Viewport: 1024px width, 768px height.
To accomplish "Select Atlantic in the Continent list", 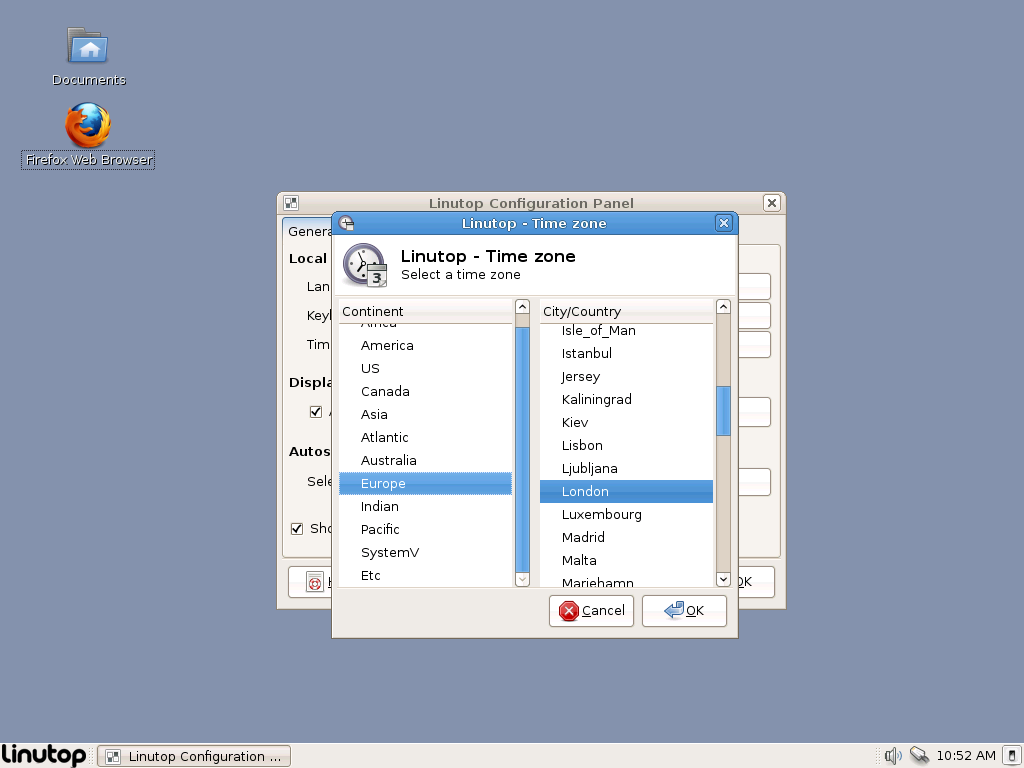I will point(425,438).
